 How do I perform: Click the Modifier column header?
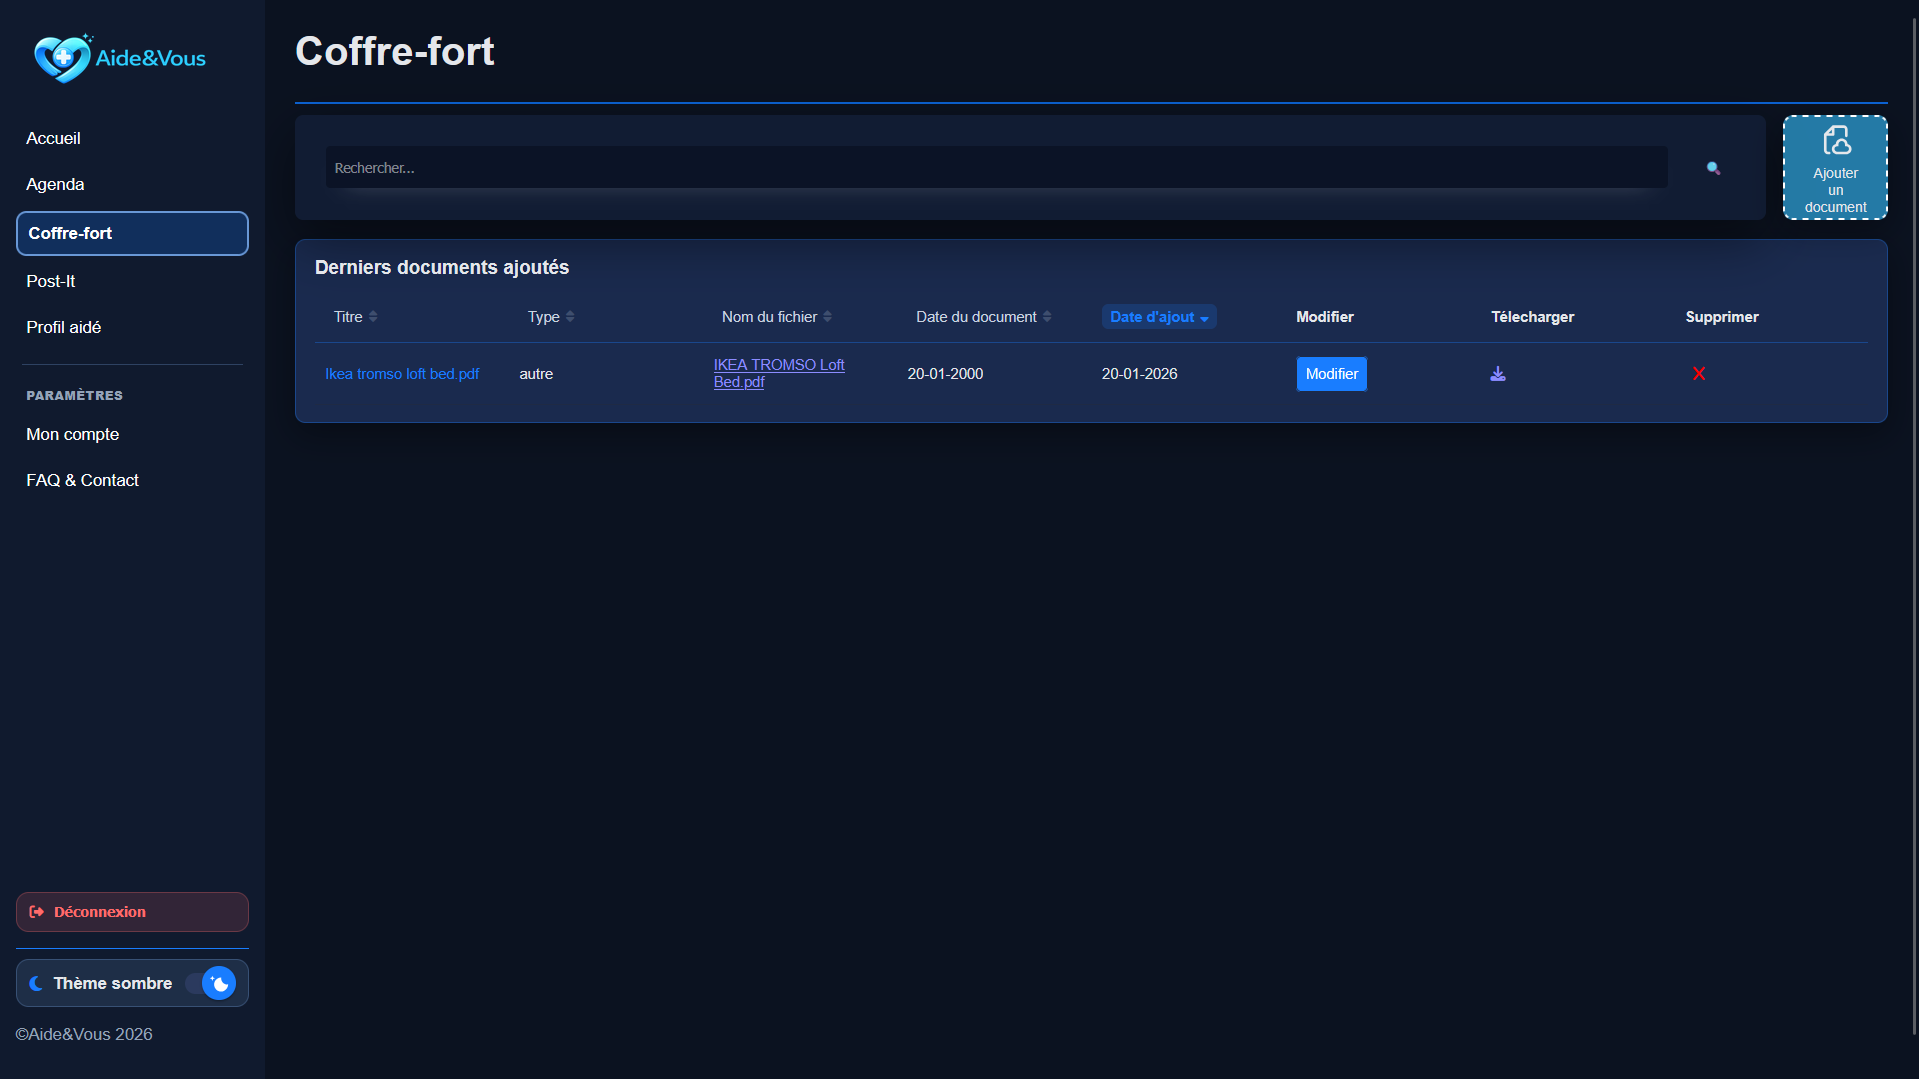pos(1325,317)
